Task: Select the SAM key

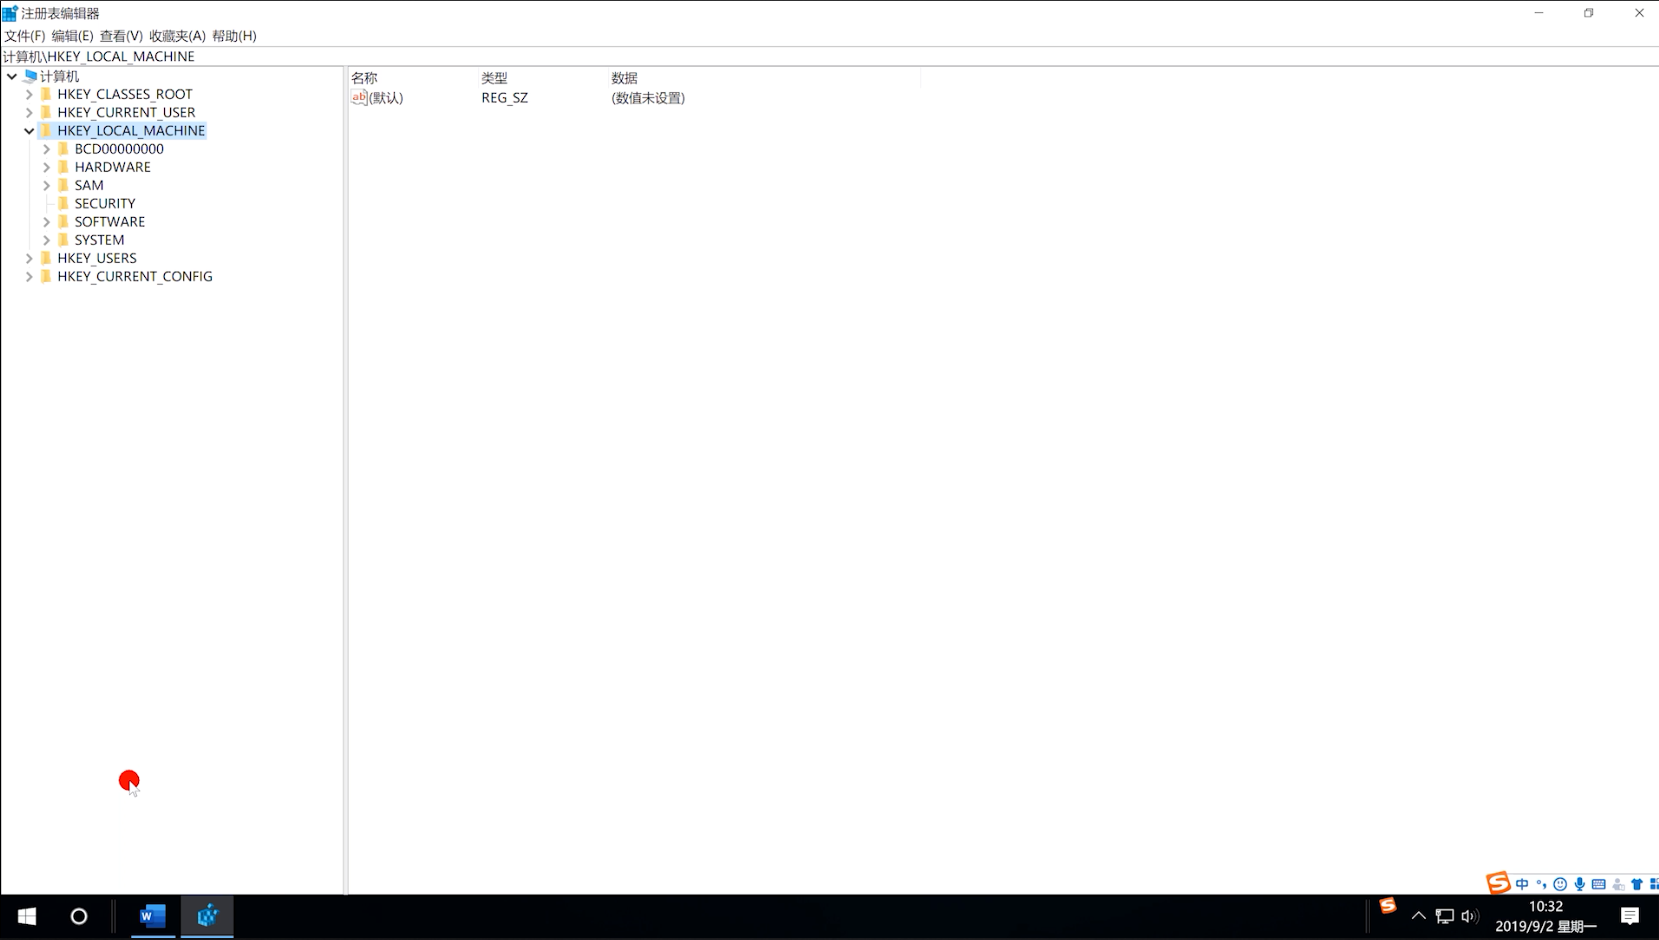Action: [89, 185]
